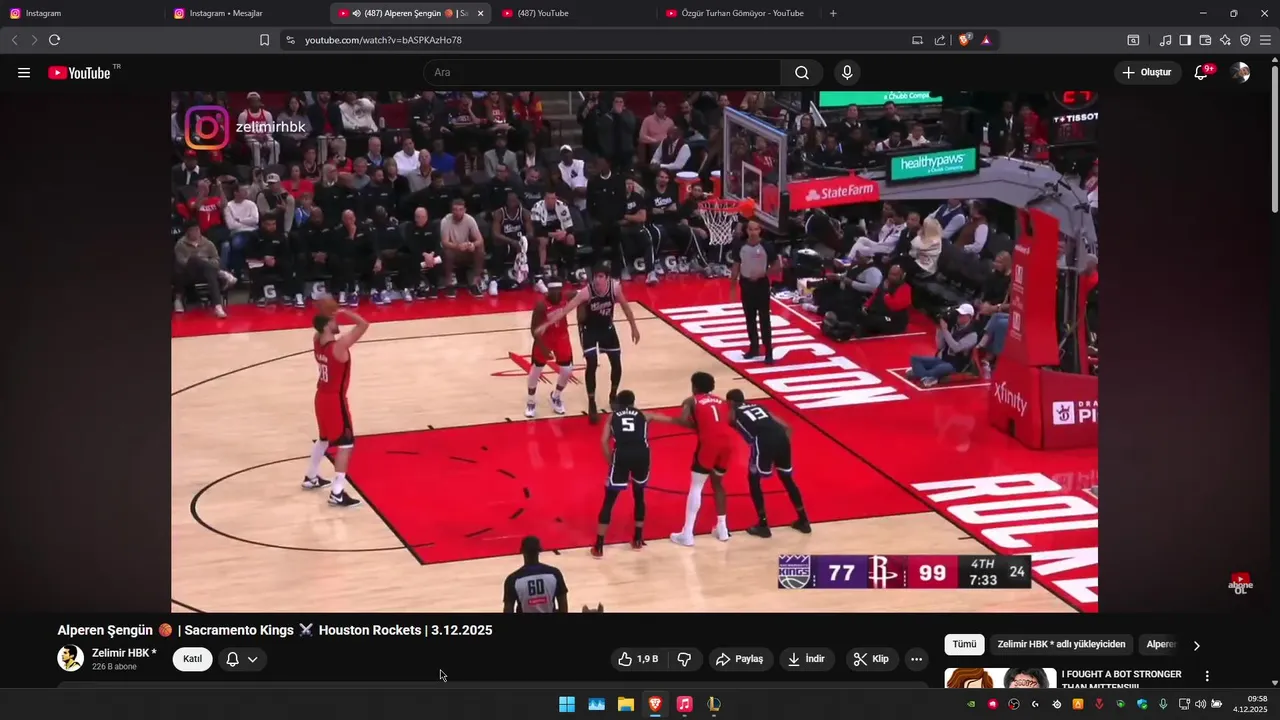Like the video with thumbs up
Viewport: 1280px width, 720px height.
coord(638,659)
